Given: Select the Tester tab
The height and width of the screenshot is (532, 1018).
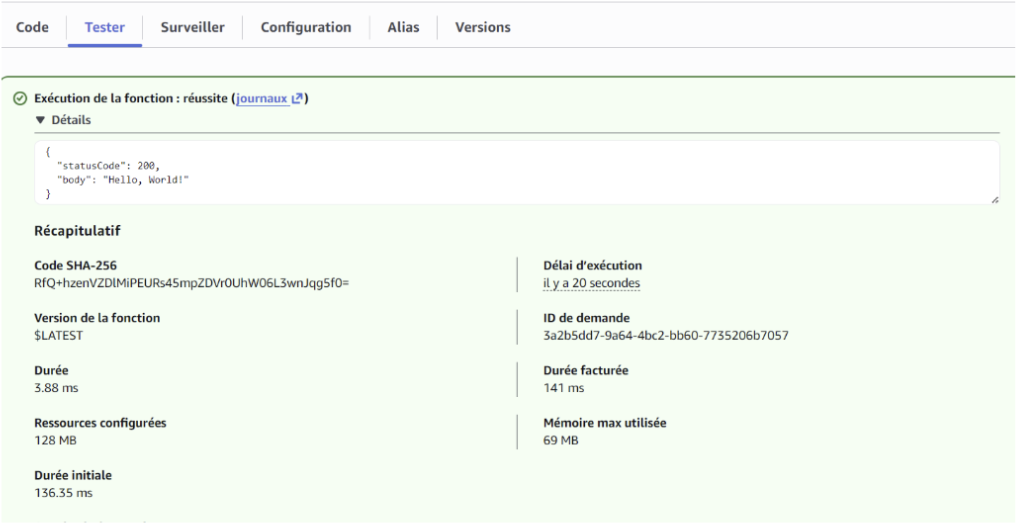Looking at the screenshot, I should (x=105, y=27).
